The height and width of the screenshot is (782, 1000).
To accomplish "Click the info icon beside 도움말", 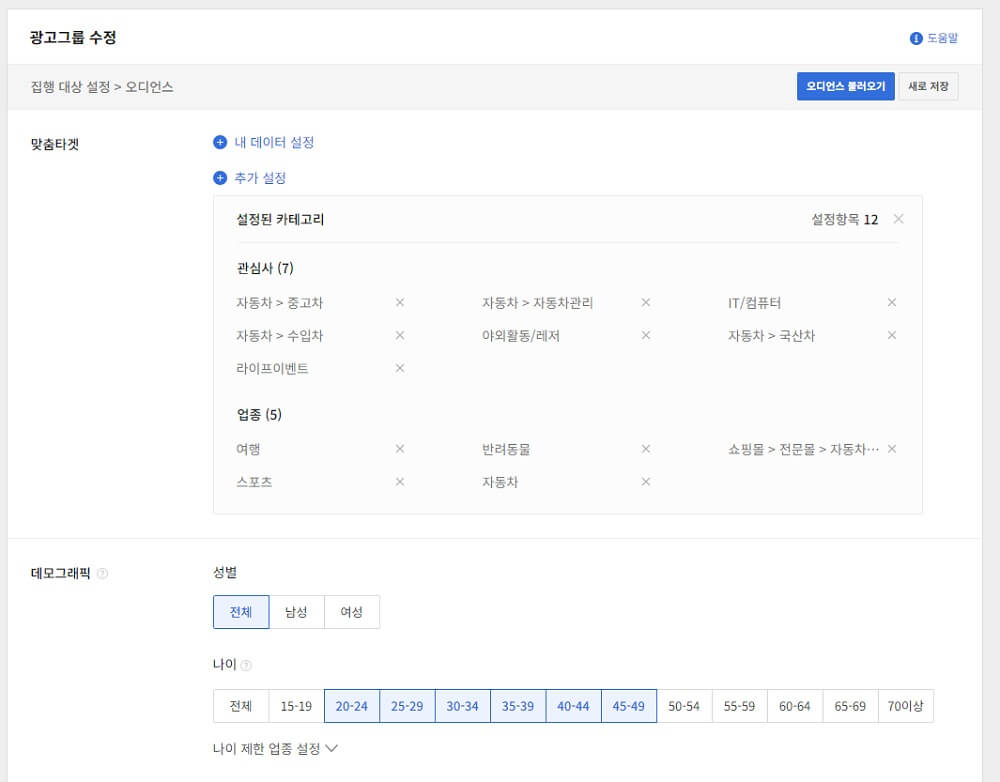I will [x=915, y=36].
